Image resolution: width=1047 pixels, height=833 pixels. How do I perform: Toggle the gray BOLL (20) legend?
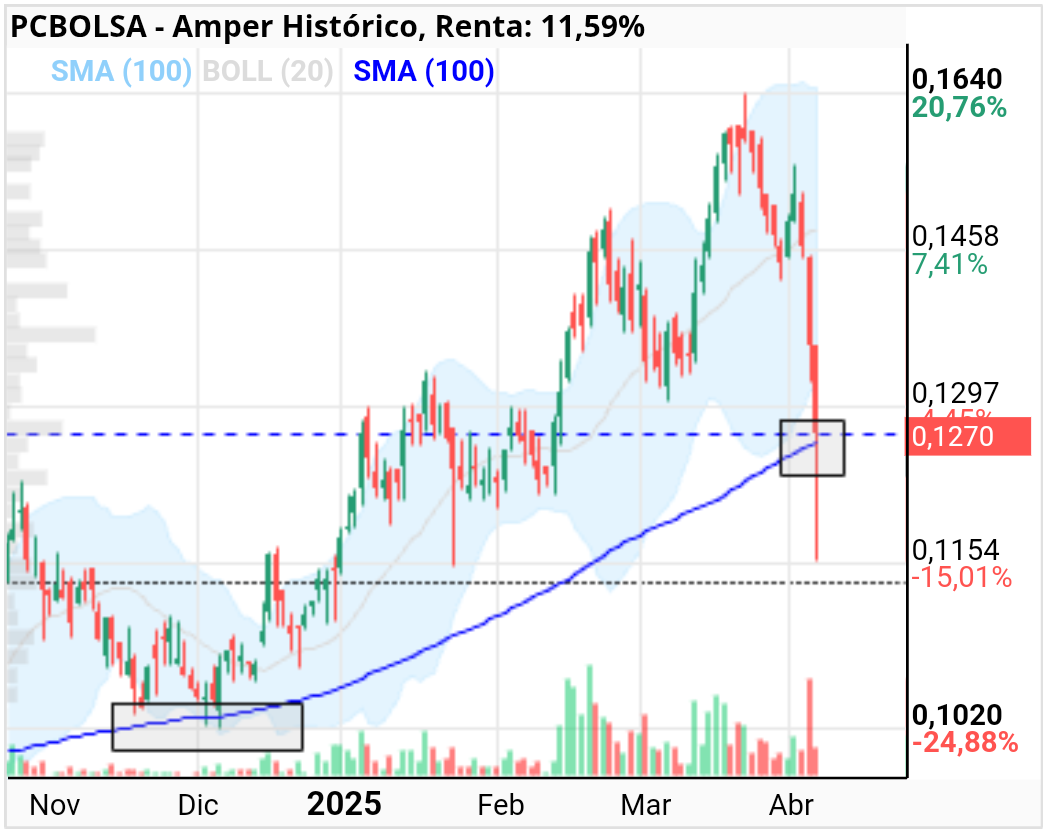tap(268, 71)
